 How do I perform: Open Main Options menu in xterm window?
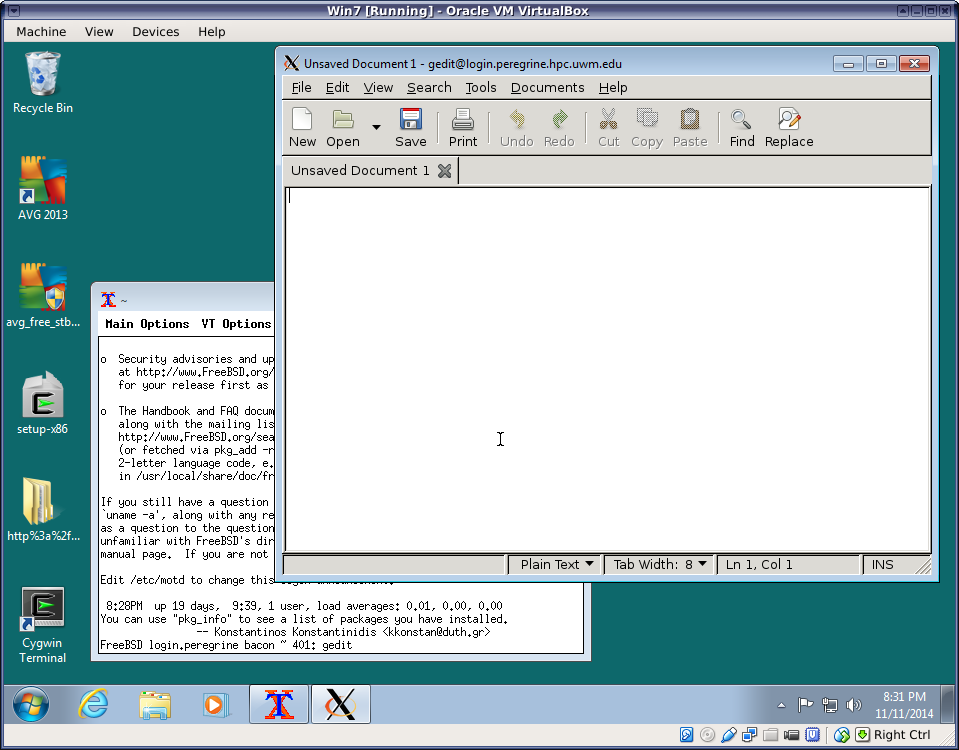[147, 324]
